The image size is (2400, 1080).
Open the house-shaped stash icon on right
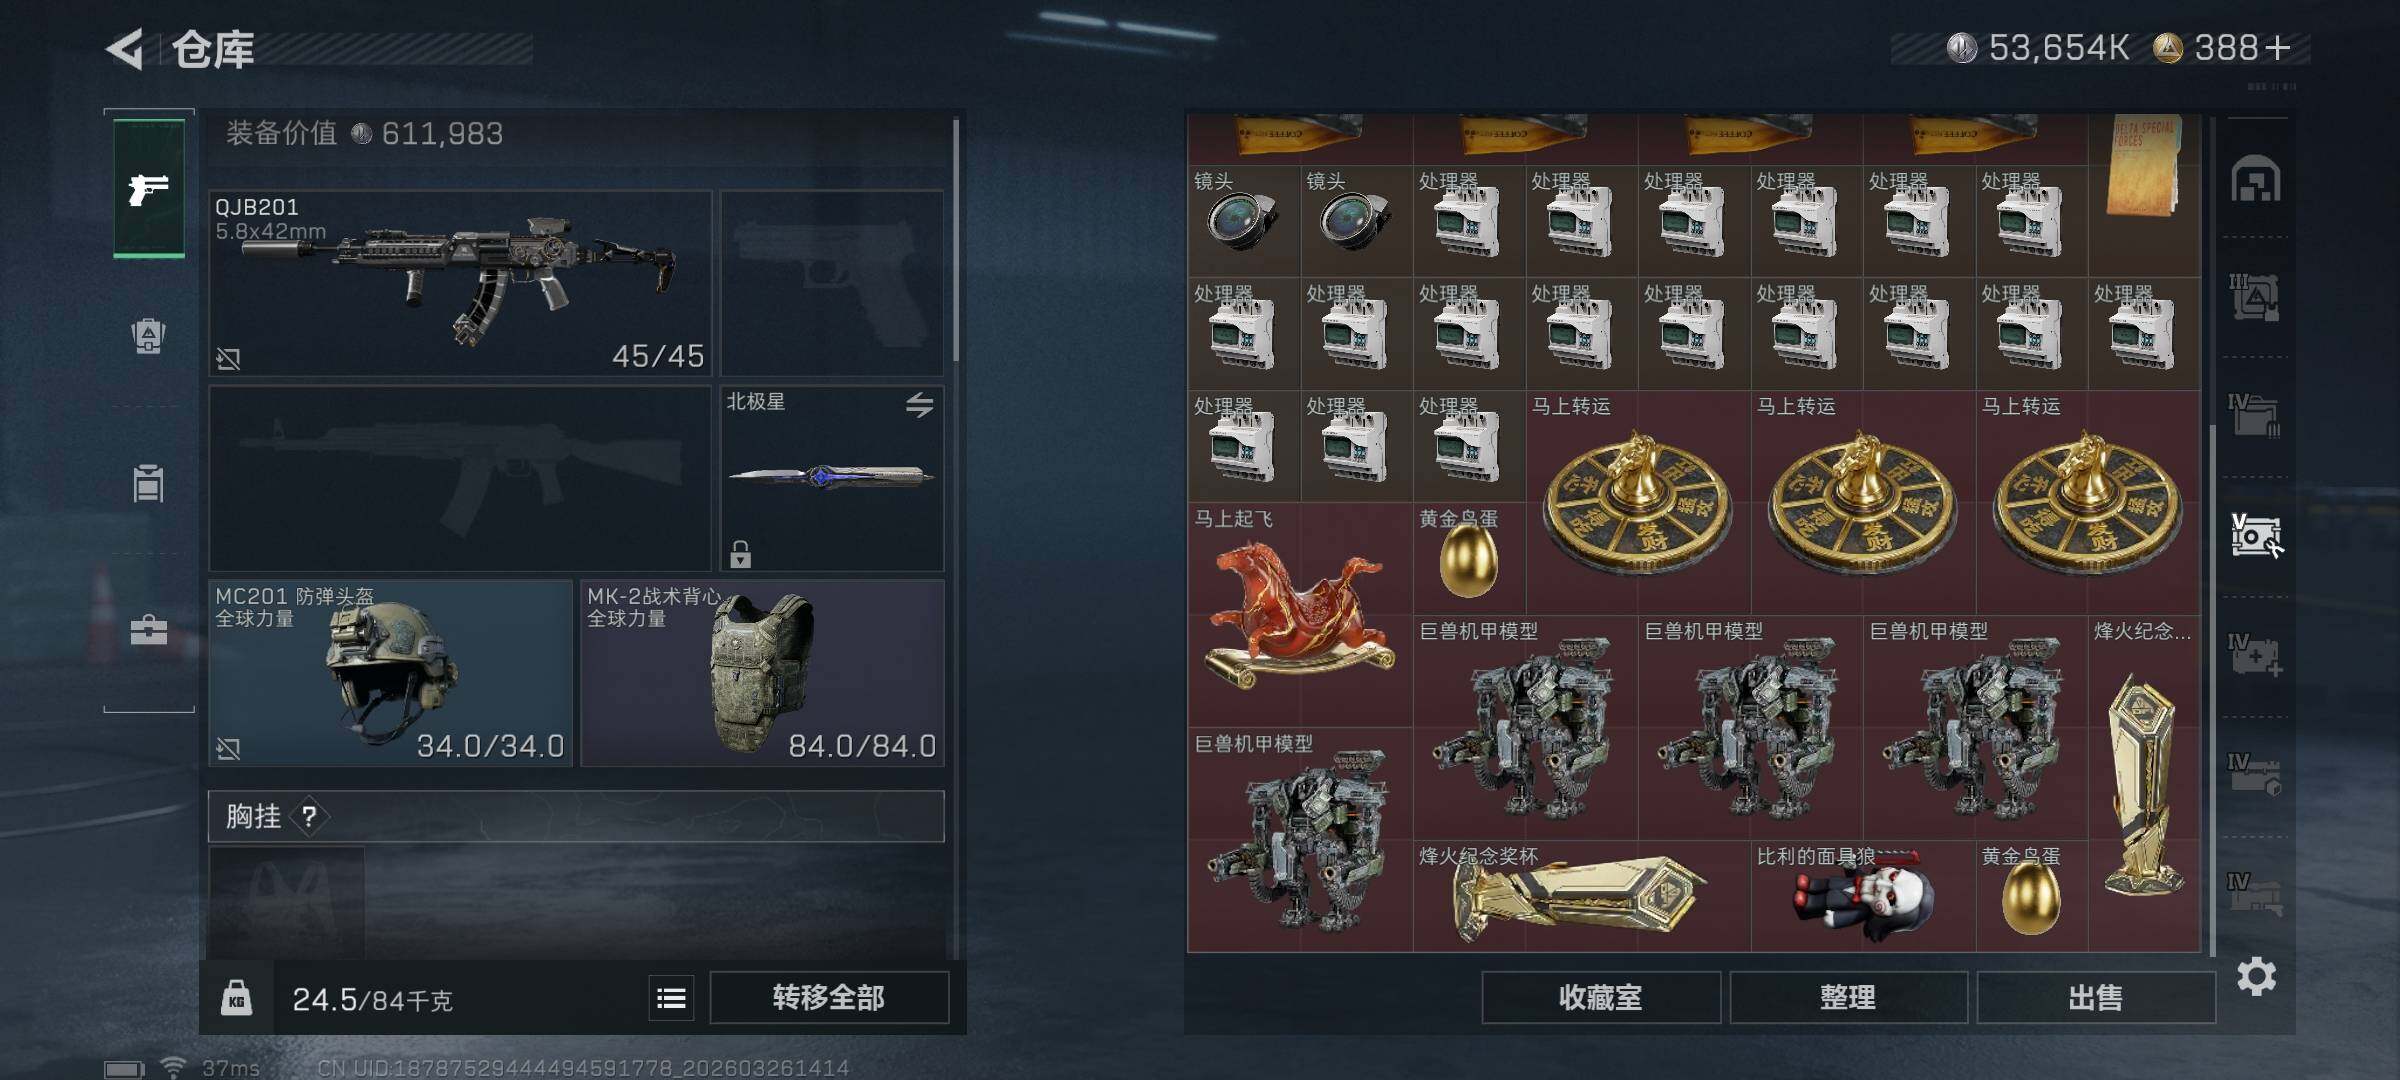pos(2256,180)
